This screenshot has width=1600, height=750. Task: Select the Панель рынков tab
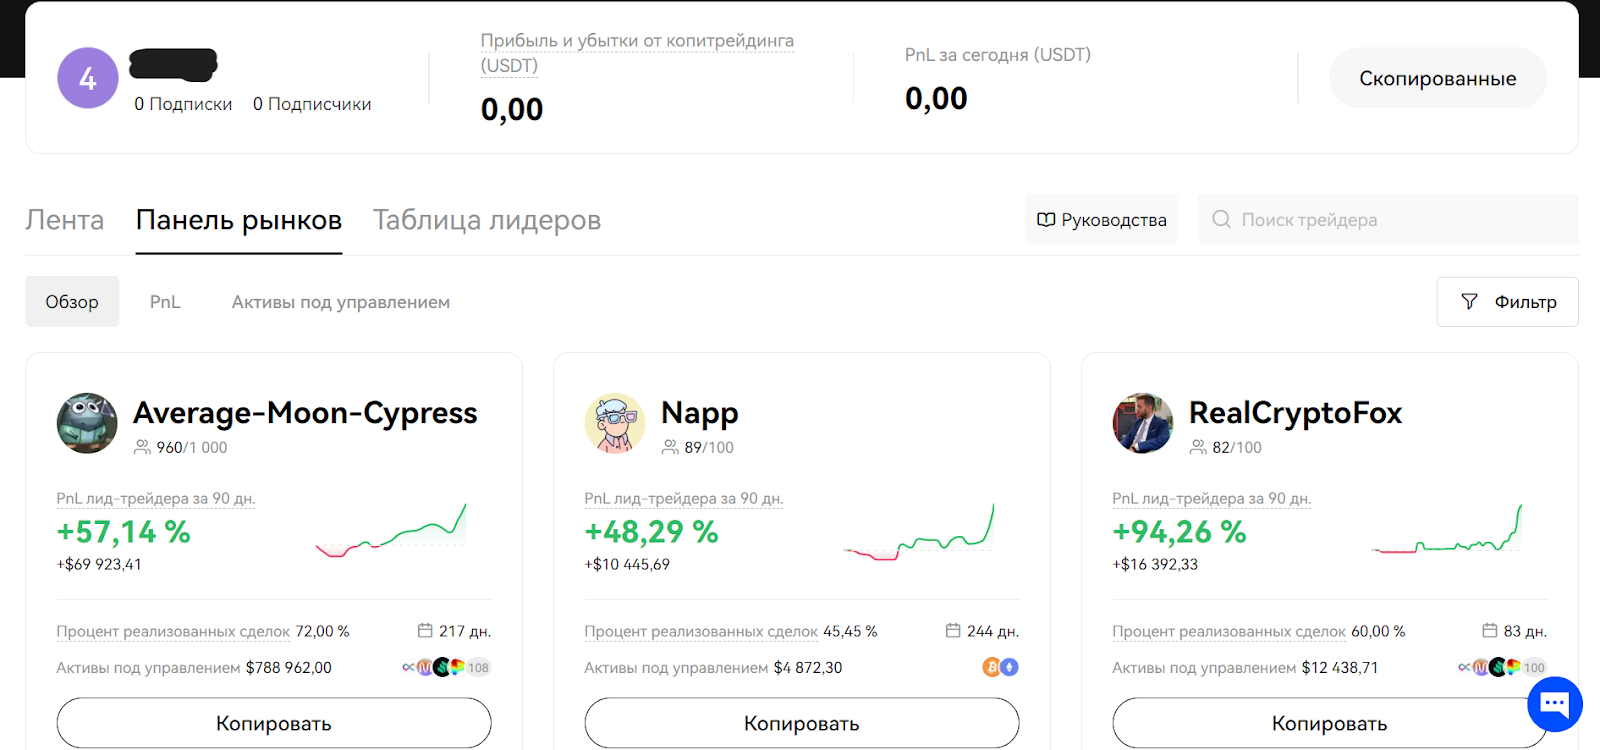point(239,220)
